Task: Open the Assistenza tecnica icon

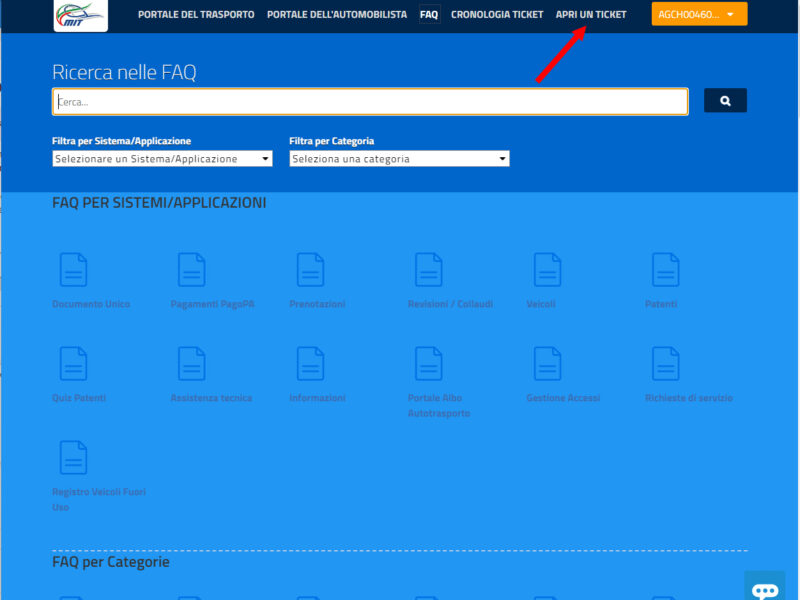Action: coord(192,364)
